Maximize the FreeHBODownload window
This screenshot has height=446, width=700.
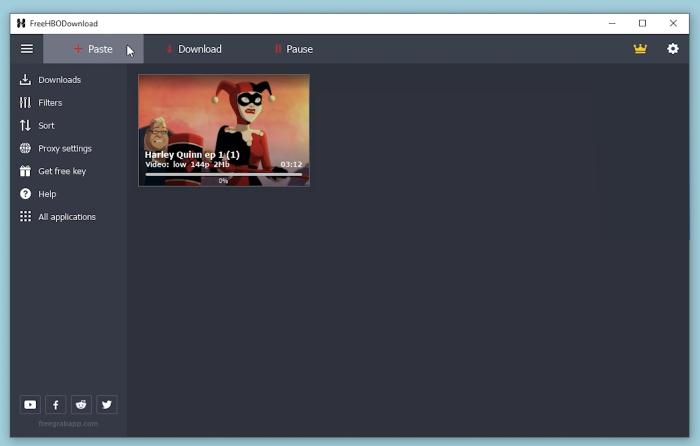642,23
